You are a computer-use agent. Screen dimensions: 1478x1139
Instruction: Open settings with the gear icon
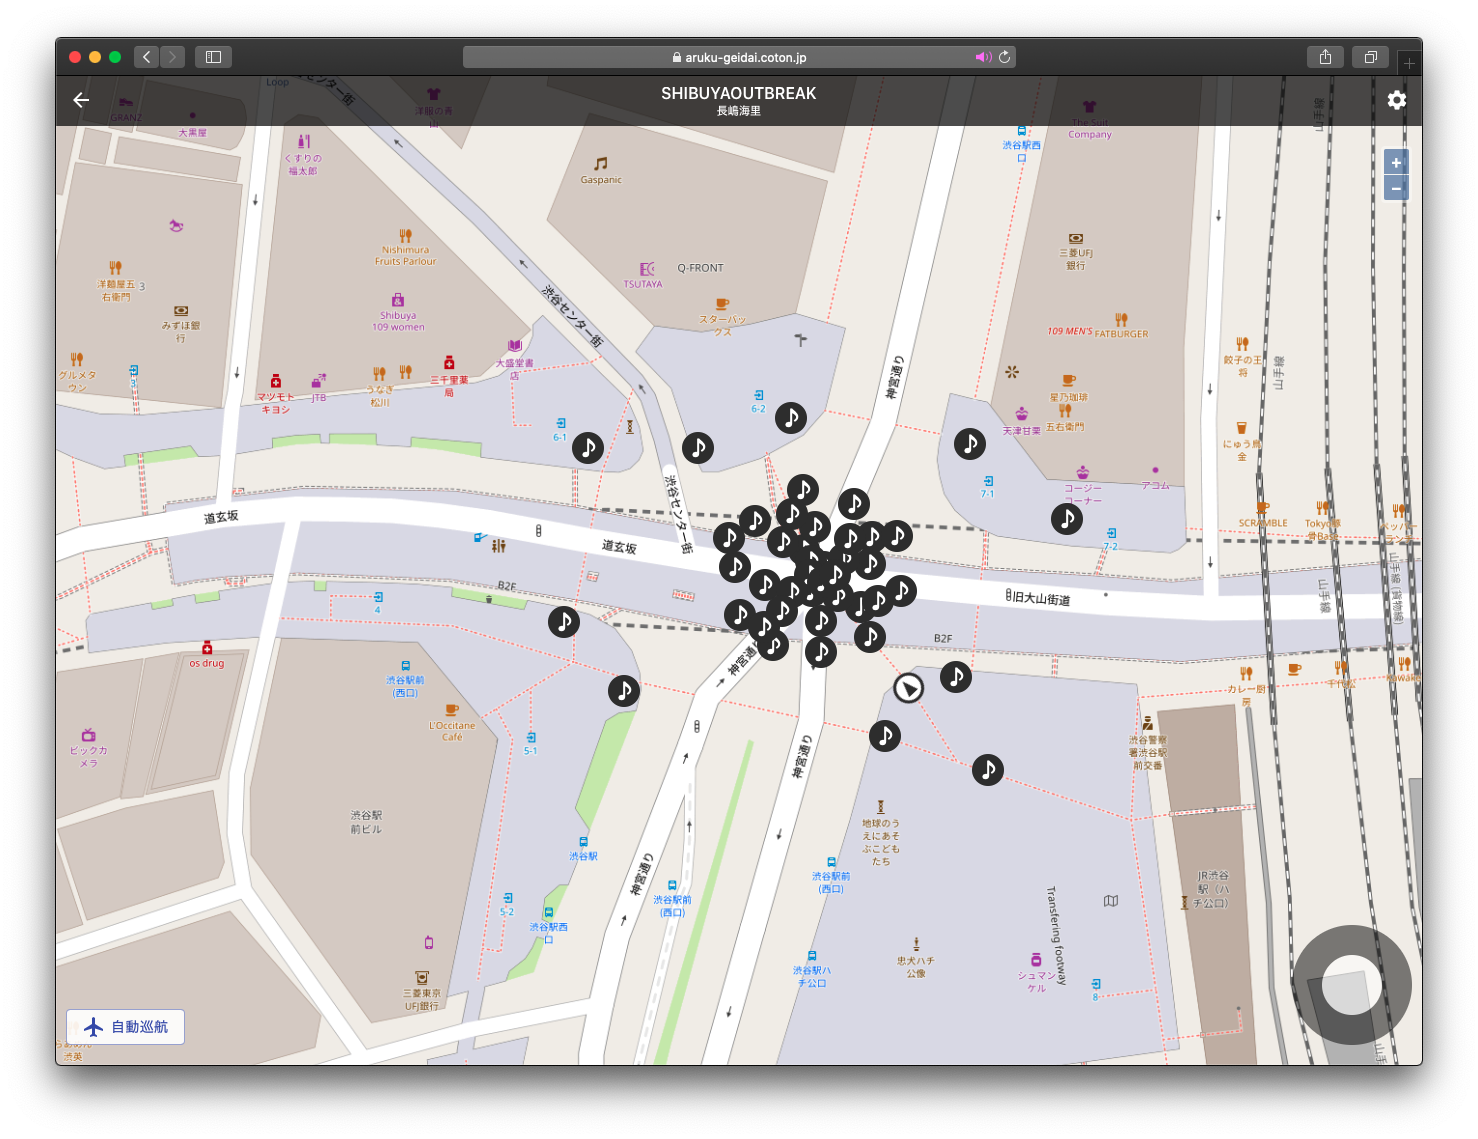coord(1396,100)
